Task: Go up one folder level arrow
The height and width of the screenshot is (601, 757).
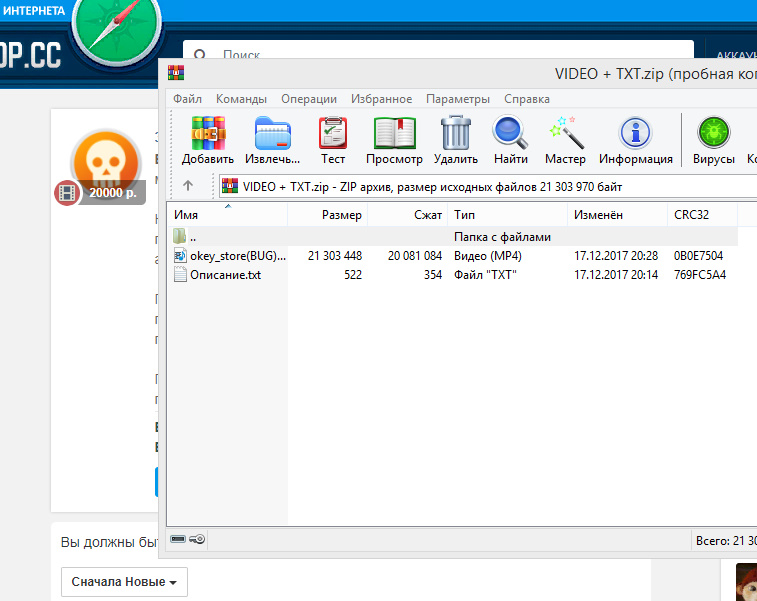Action: point(188,186)
